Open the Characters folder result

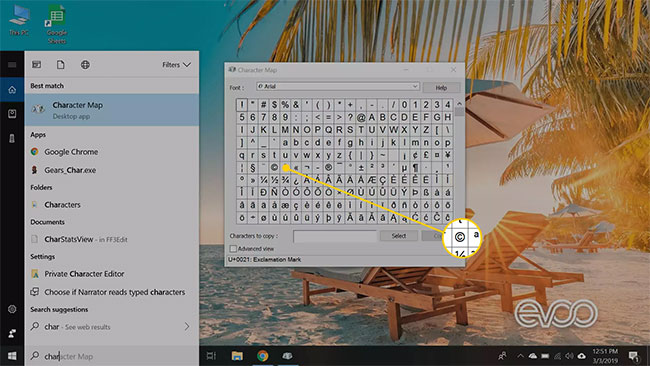112,205
